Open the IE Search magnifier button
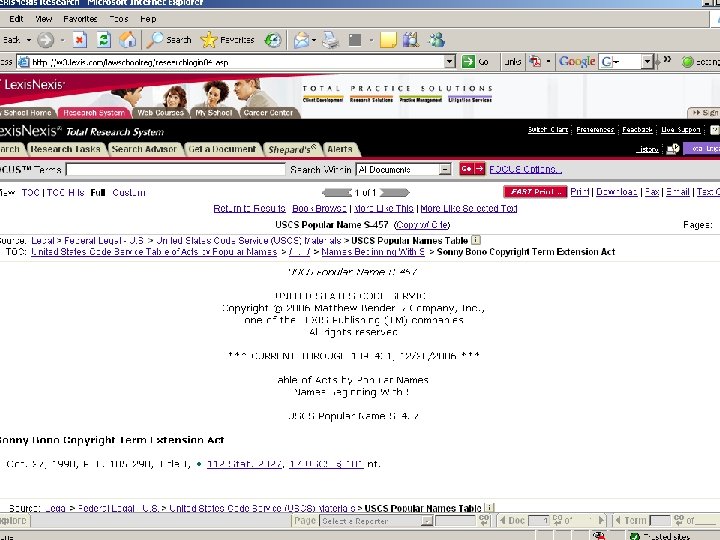Viewport: 720px width, 540px height. pos(169,40)
